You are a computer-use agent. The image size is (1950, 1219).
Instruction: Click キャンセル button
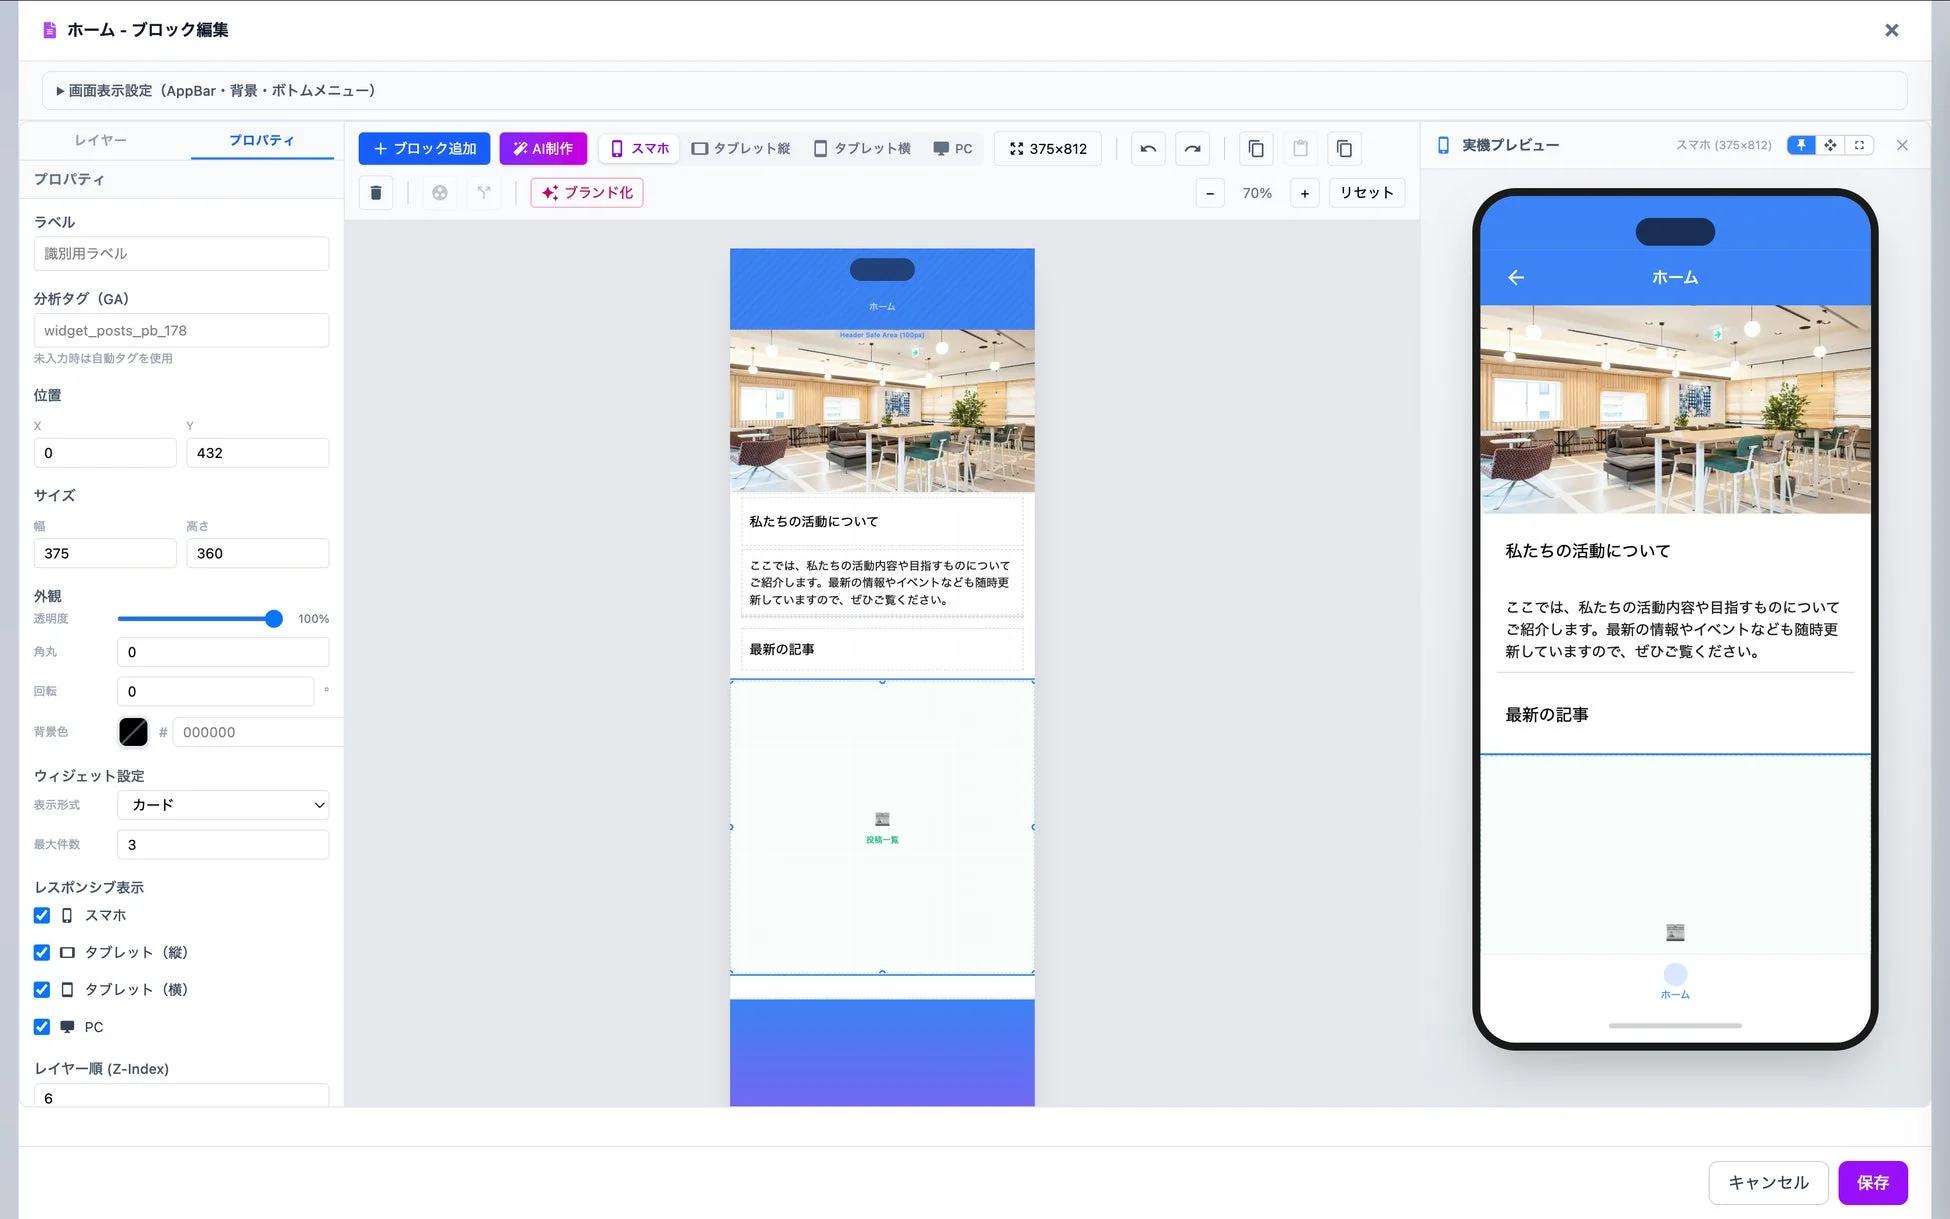click(1768, 1182)
